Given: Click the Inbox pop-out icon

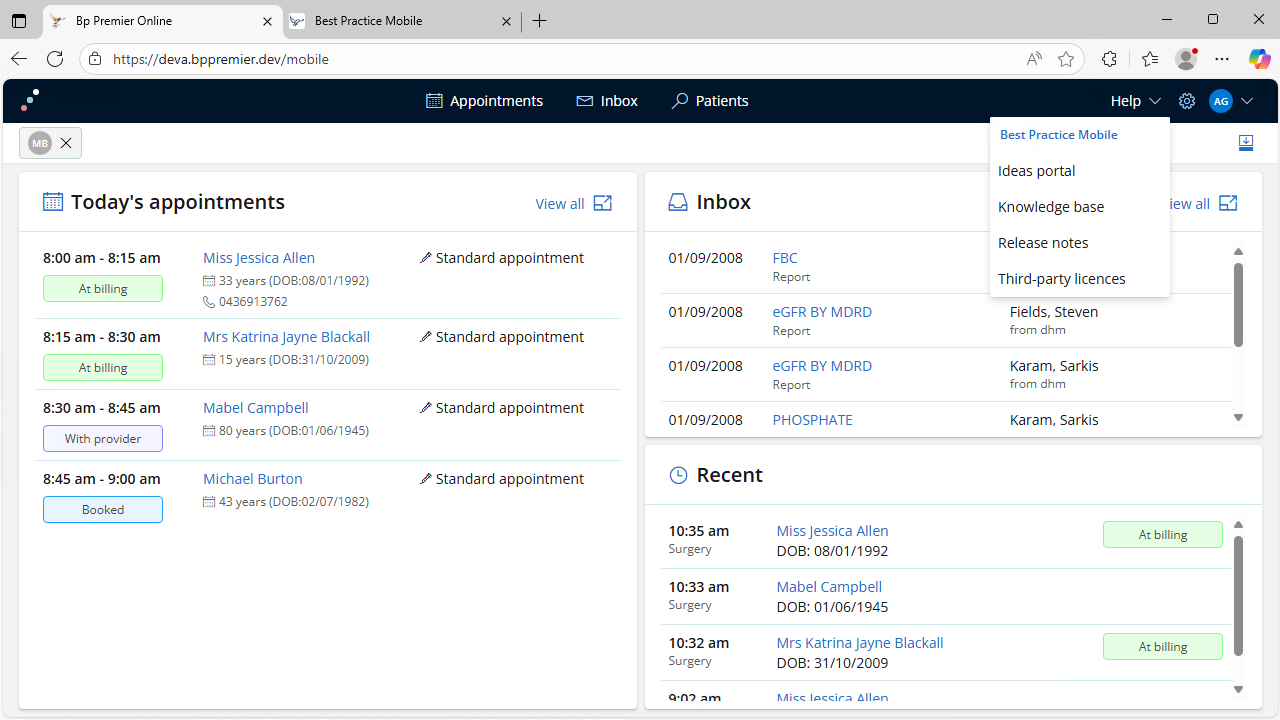Looking at the screenshot, I should (1228, 203).
